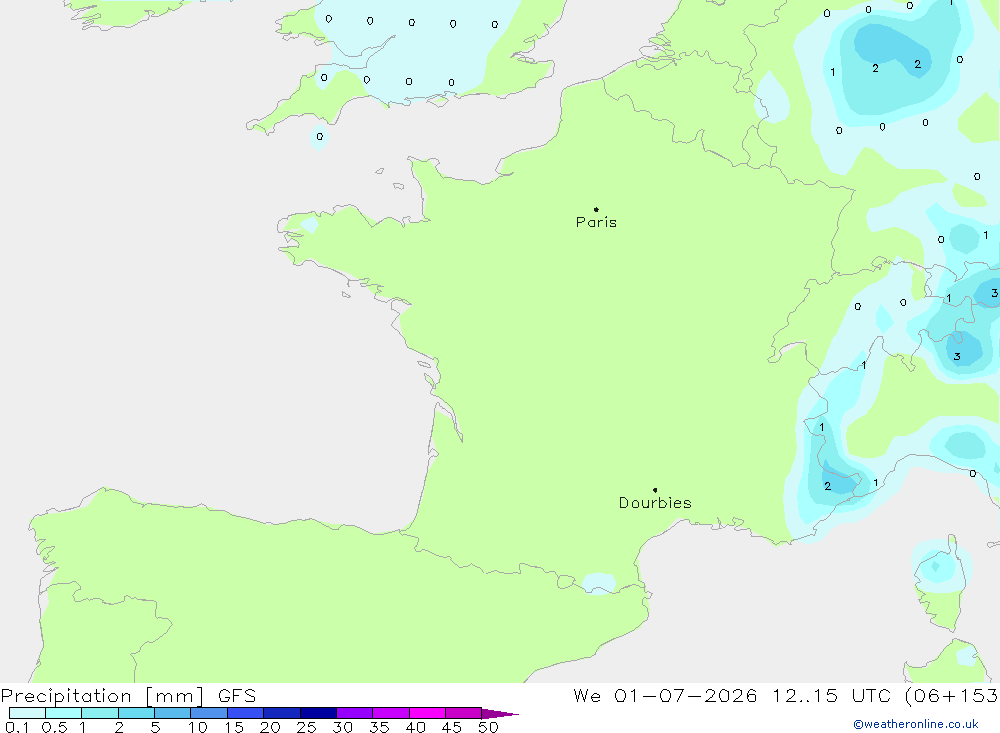Click the '0.5' legend scale label
Viewport: 1000px width, 733px height.
[x=55, y=727]
